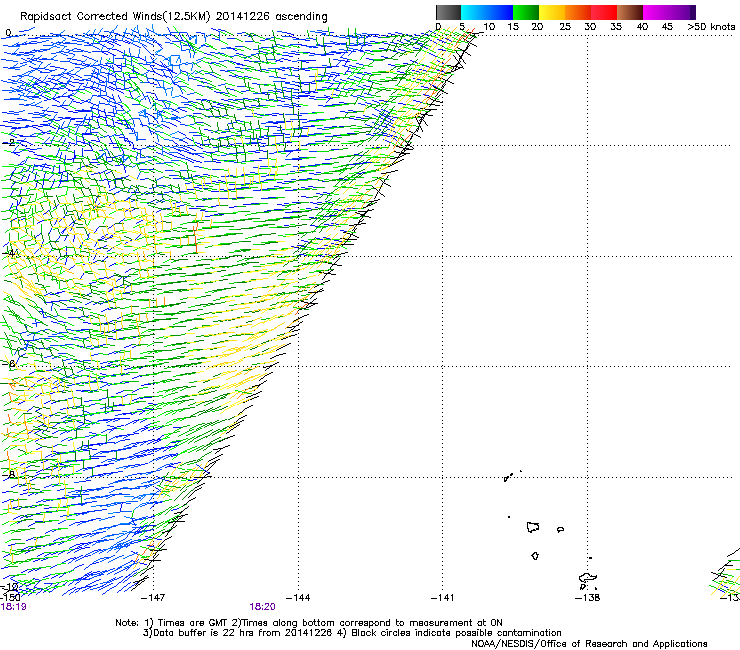
Task: Click the '>50 knots' legend label
Action: point(711,27)
